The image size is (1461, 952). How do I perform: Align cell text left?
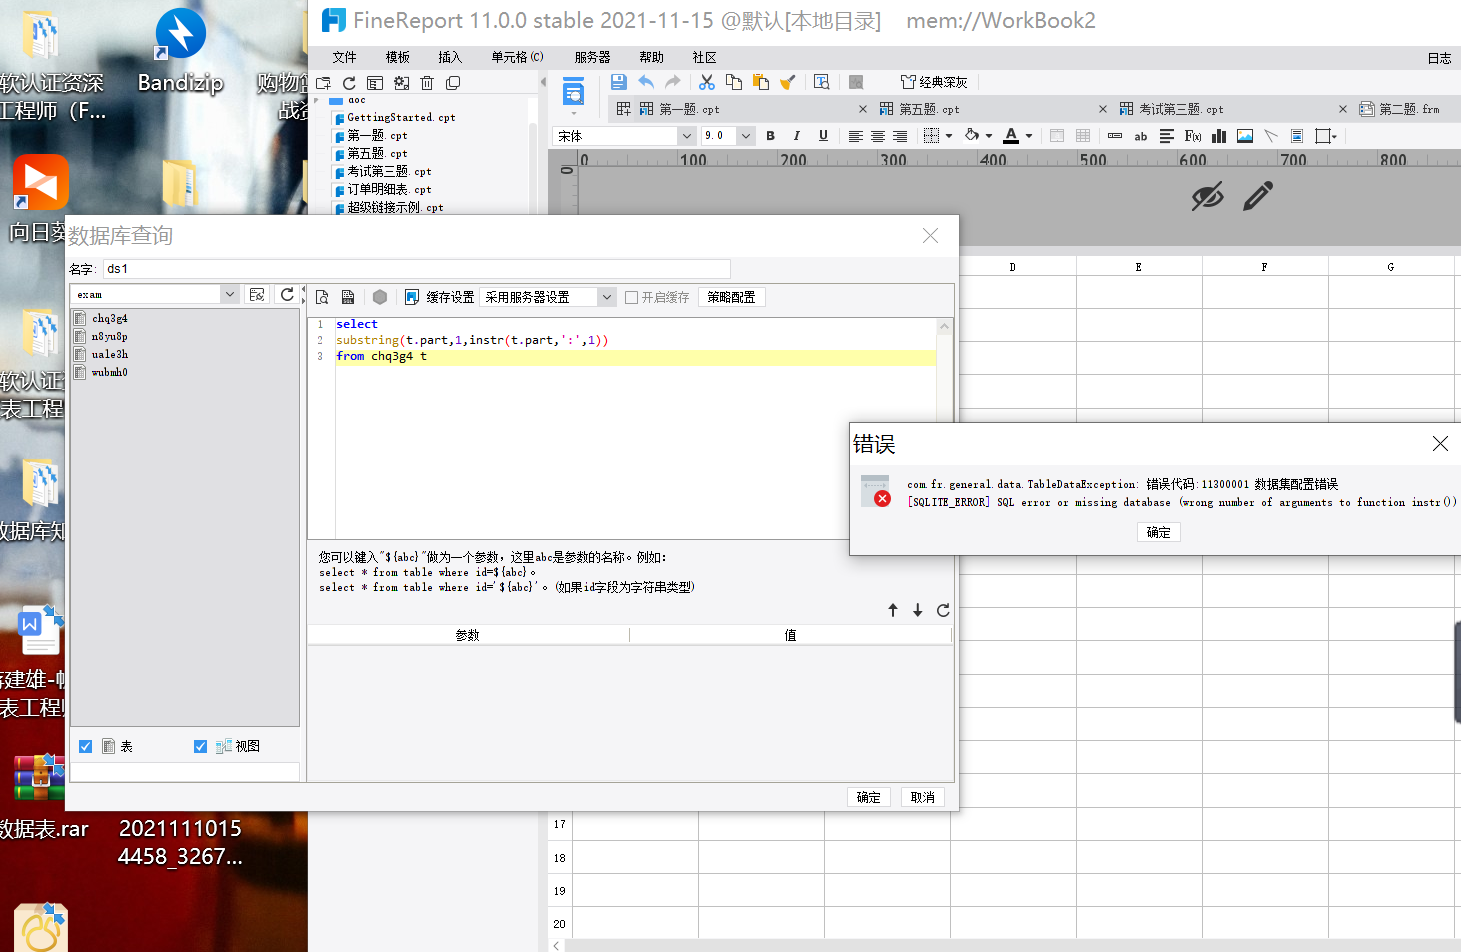click(856, 136)
